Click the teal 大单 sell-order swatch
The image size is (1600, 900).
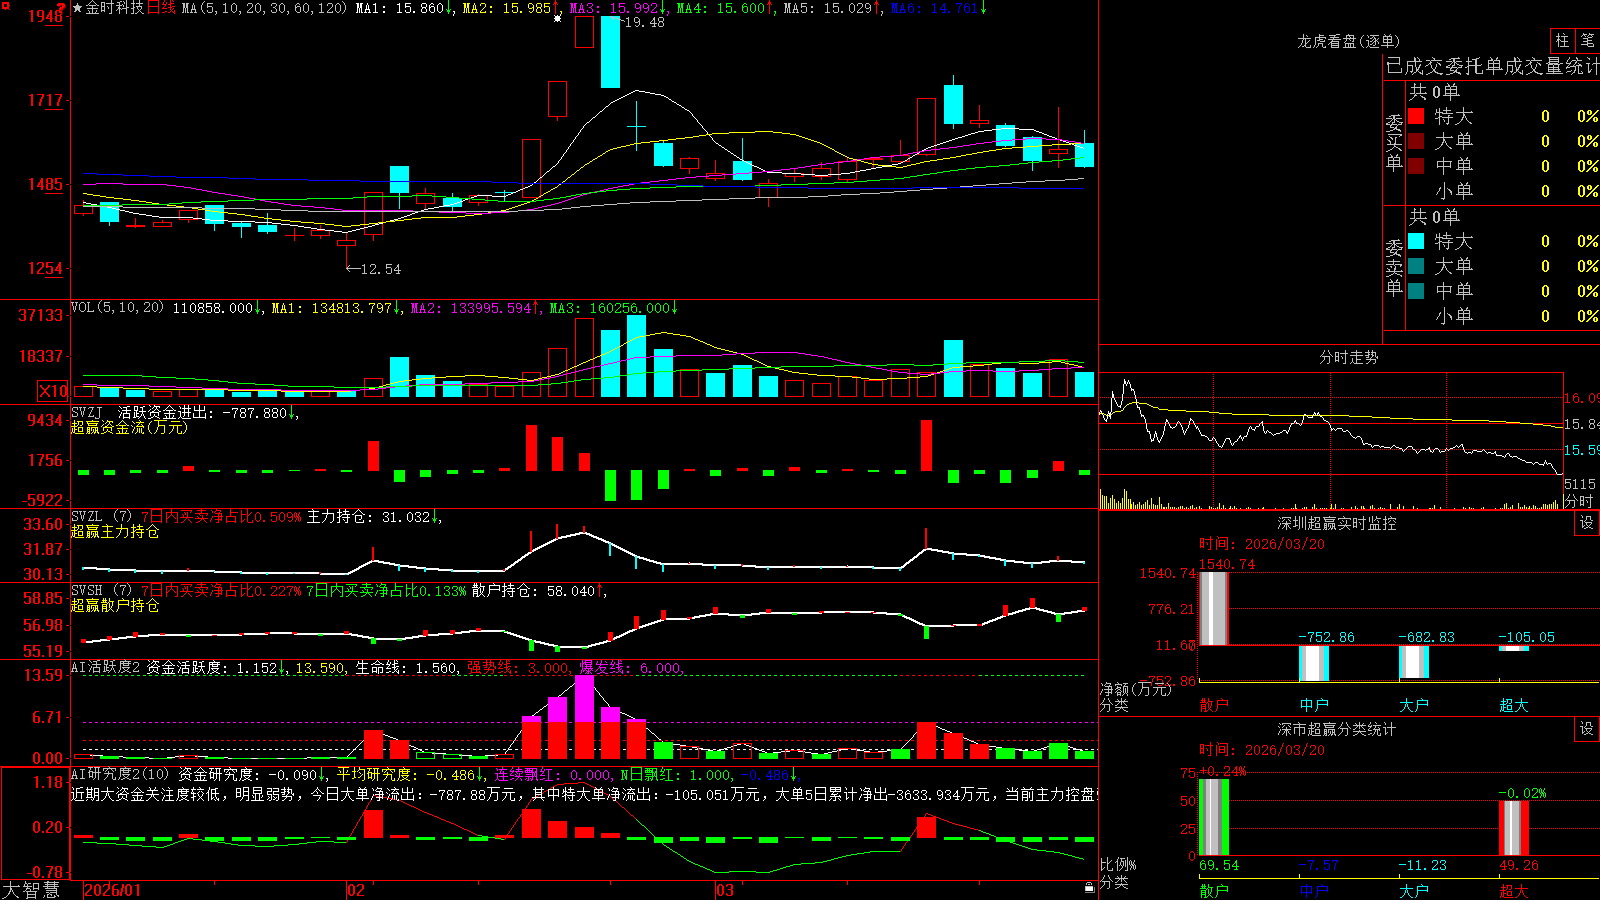tap(1416, 266)
